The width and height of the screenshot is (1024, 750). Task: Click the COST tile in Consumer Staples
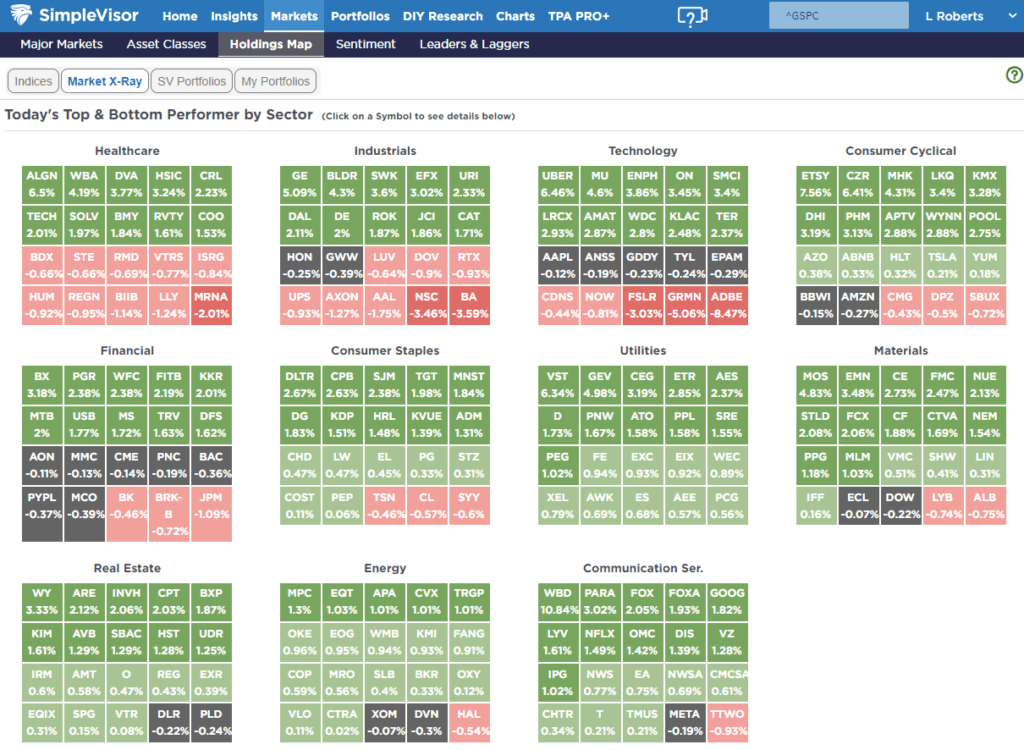point(300,506)
